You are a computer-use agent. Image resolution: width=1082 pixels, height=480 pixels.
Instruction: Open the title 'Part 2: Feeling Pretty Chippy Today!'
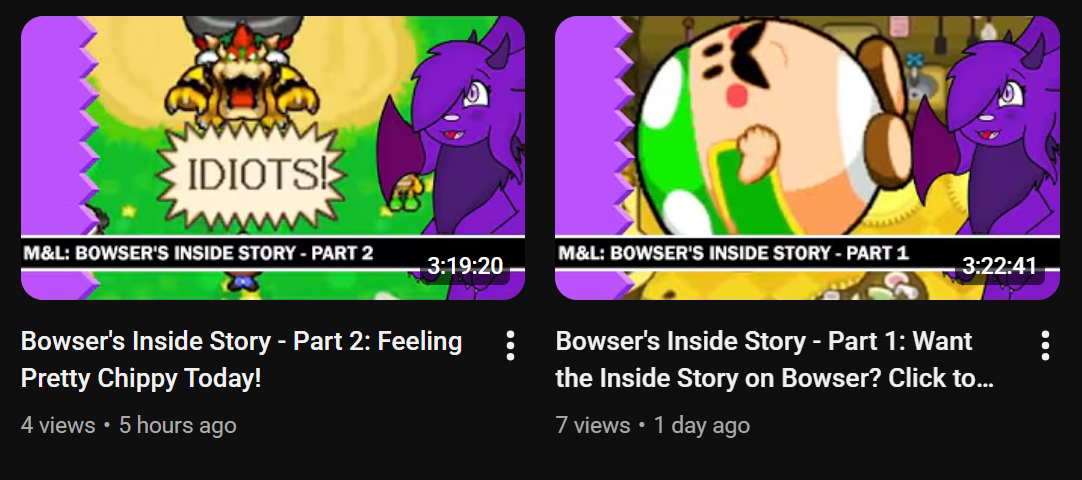pyautogui.click(x=241, y=360)
